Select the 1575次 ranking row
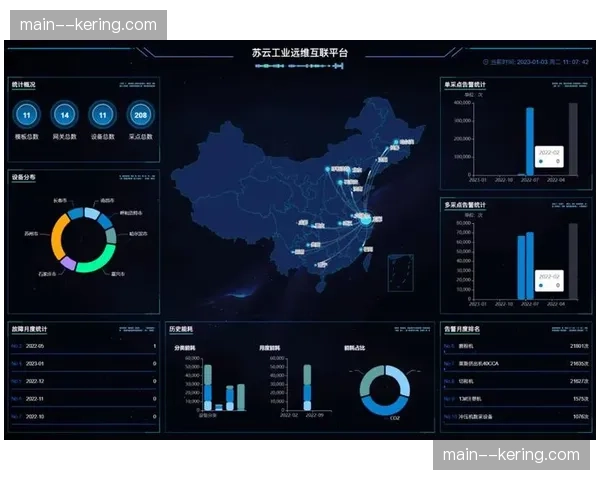This screenshot has width=600, height=480. (516, 399)
